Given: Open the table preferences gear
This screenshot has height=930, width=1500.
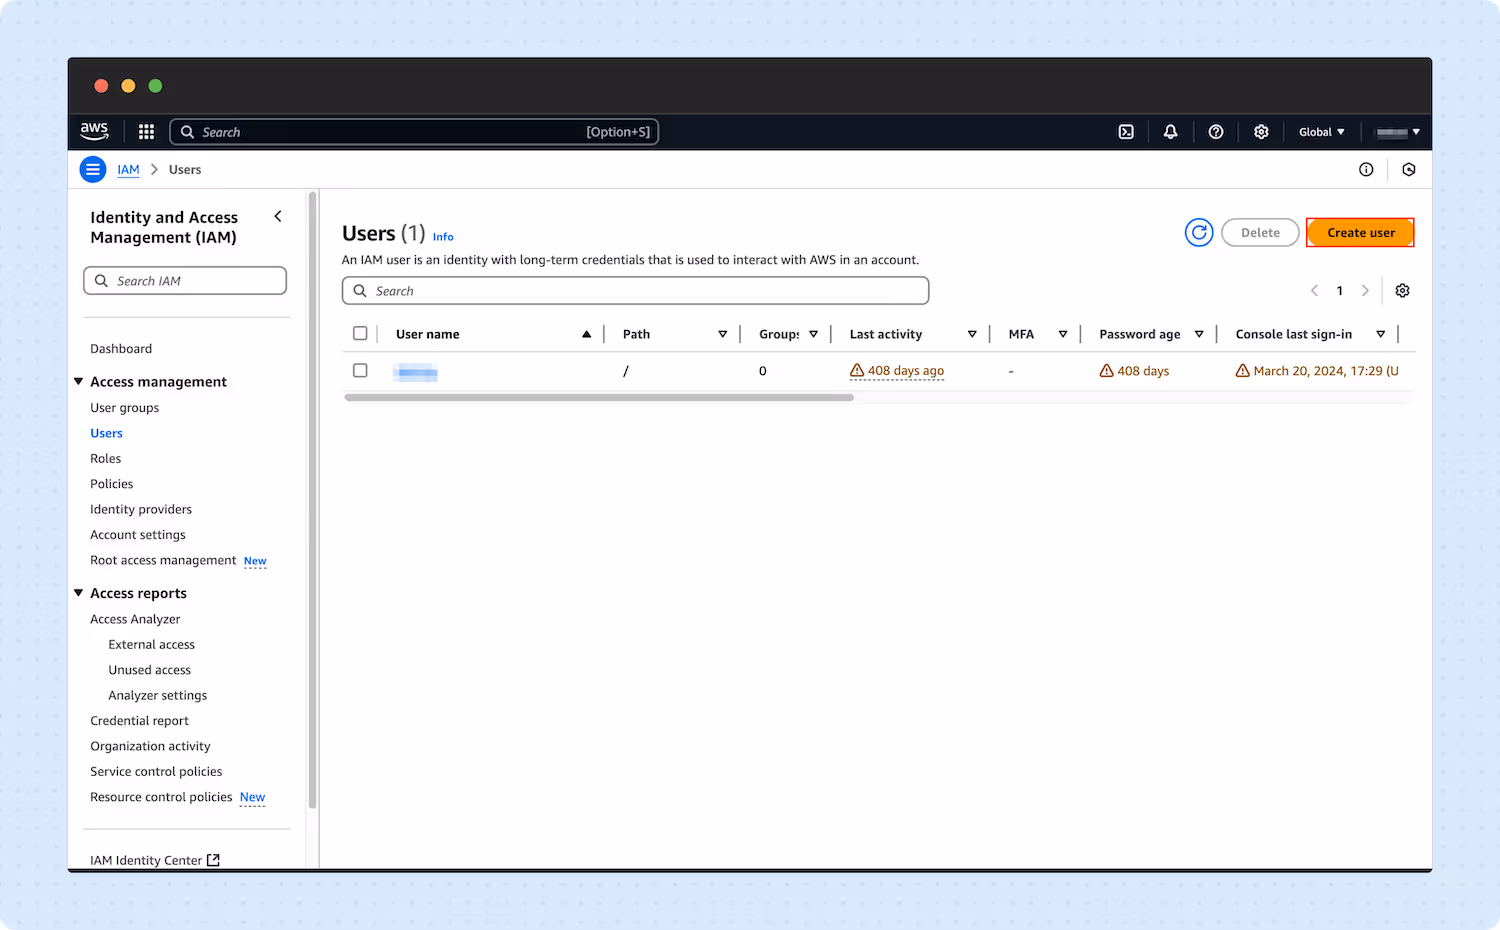Looking at the screenshot, I should pos(1402,290).
